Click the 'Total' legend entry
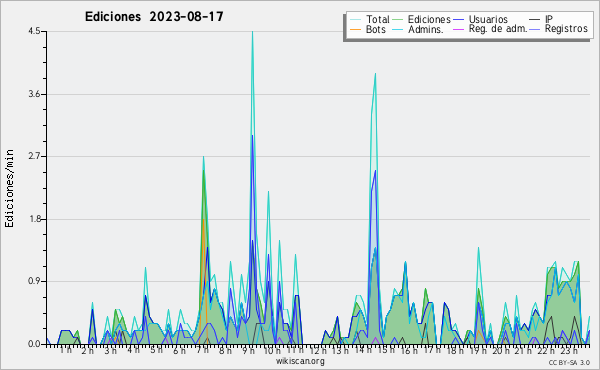 [x=370, y=19]
